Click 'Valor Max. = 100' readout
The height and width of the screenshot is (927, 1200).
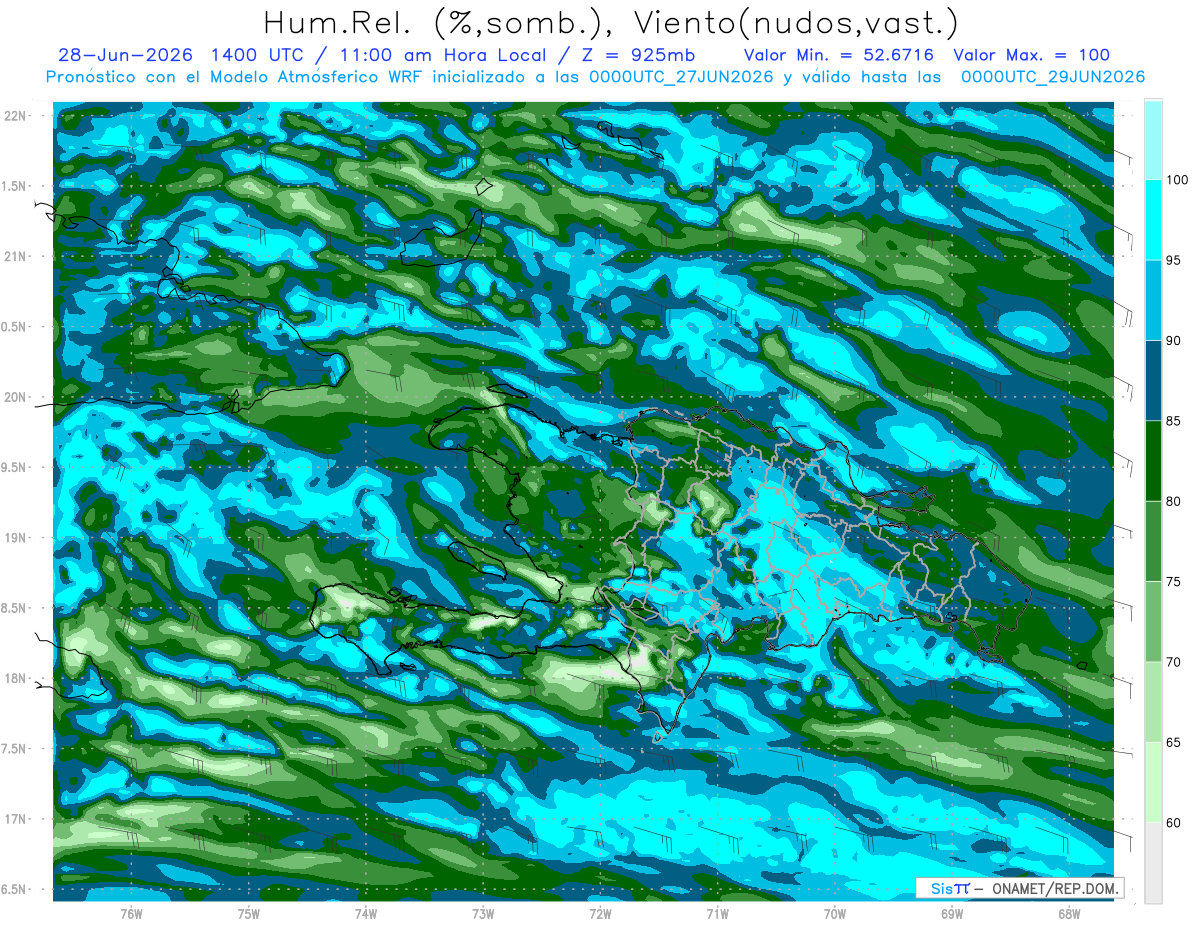pos(1032,55)
